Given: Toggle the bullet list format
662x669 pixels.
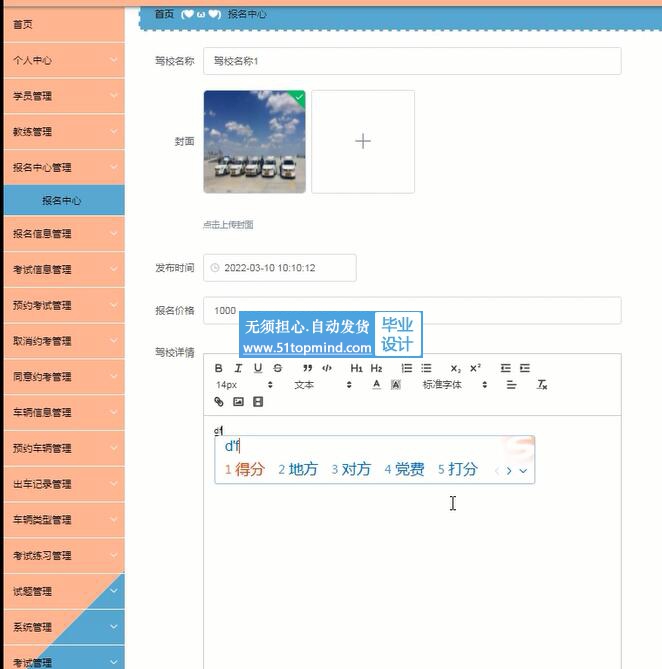Looking at the screenshot, I should 426,368.
